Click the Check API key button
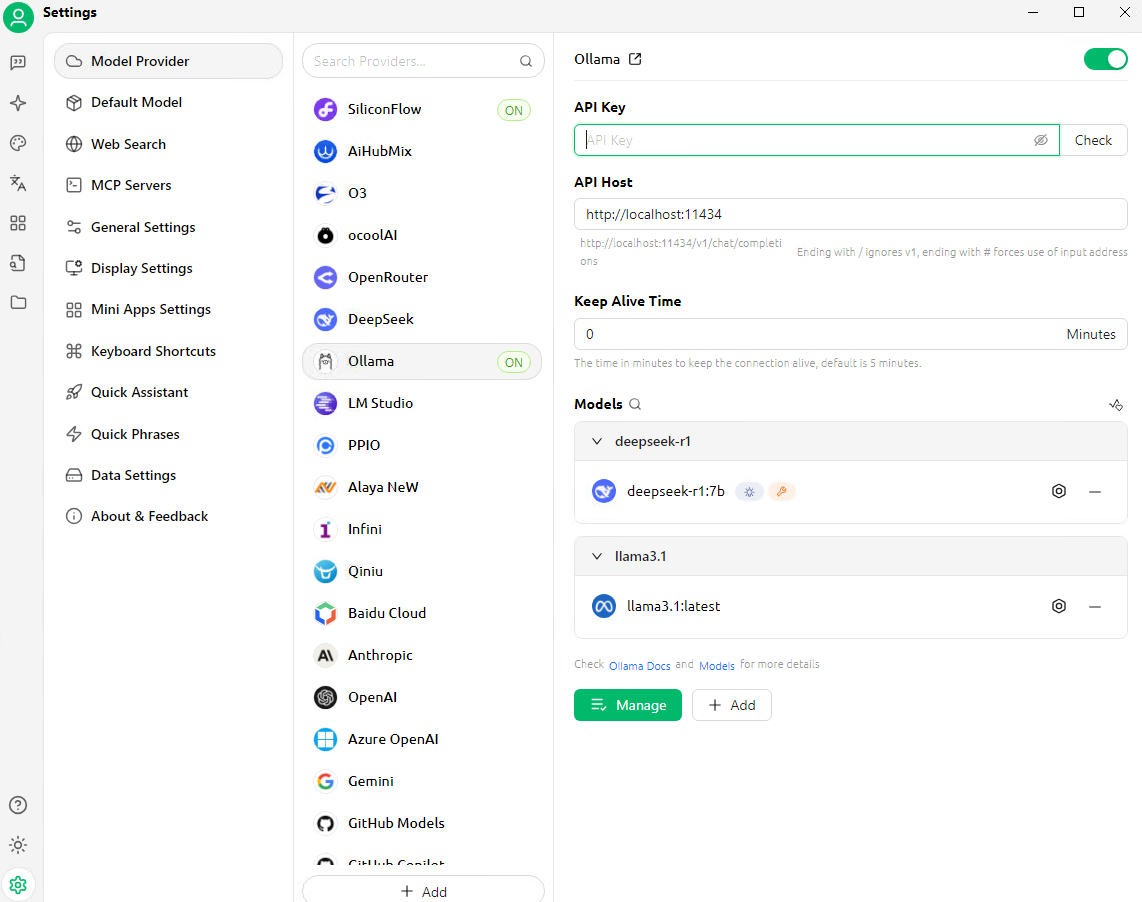Viewport: 1142px width, 902px height. click(1093, 140)
